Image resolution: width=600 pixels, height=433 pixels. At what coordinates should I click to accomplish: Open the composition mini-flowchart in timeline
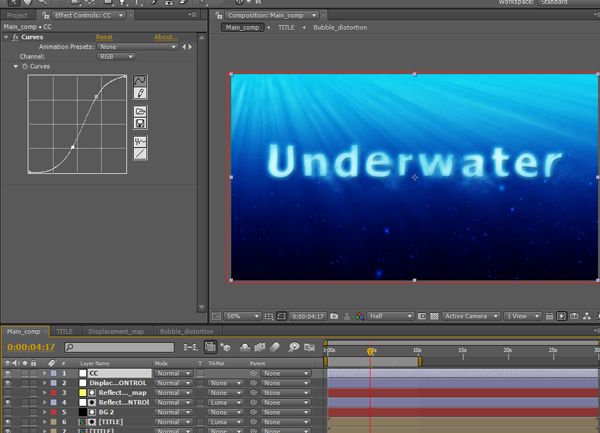[x=190, y=347]
